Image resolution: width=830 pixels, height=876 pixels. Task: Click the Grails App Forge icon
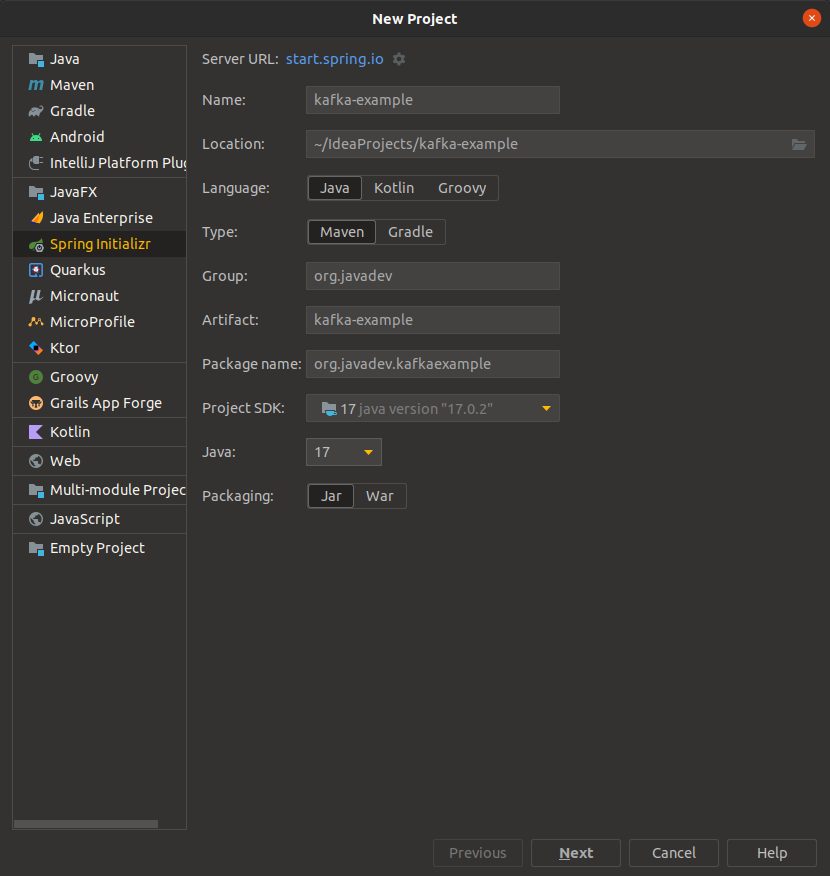tap(36, 403)
